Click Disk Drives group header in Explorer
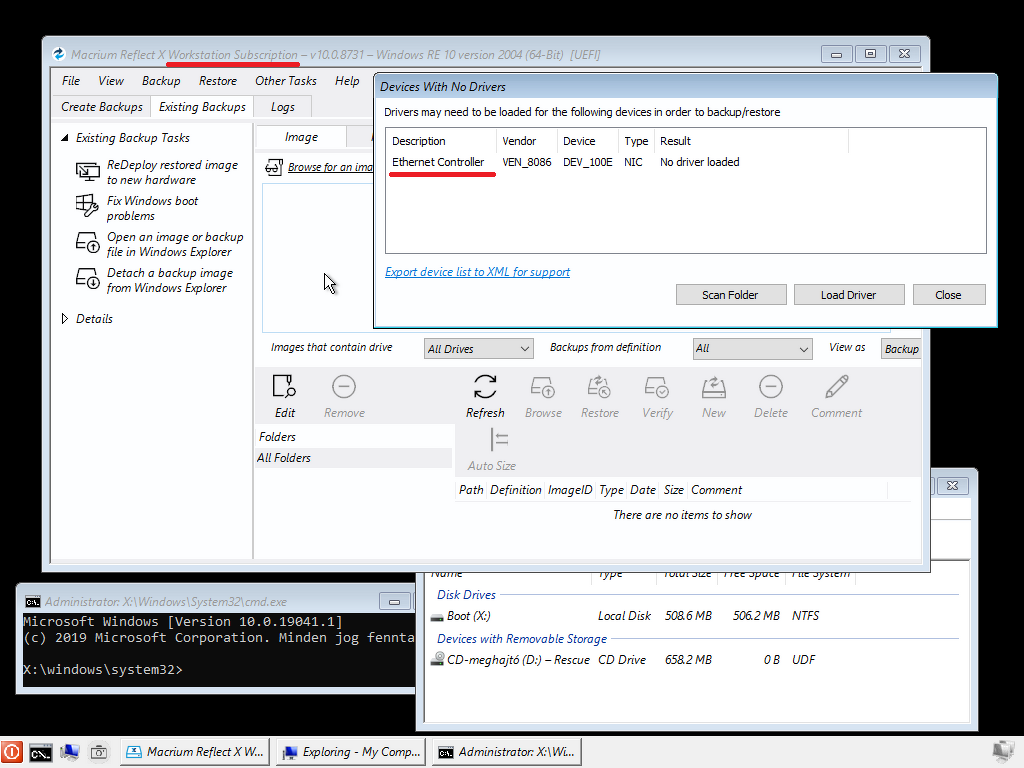 [x=466, y=594]
